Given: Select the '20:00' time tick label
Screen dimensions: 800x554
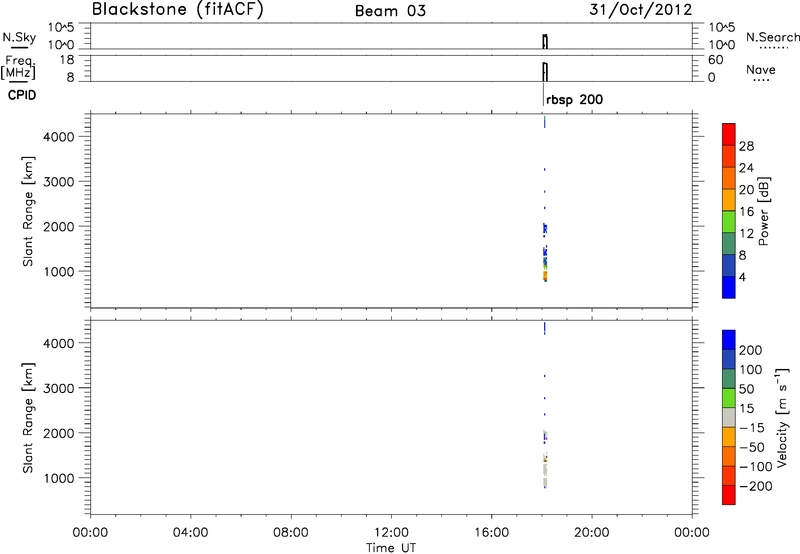Looking at the screenshot, I should [x=591, y=533].
